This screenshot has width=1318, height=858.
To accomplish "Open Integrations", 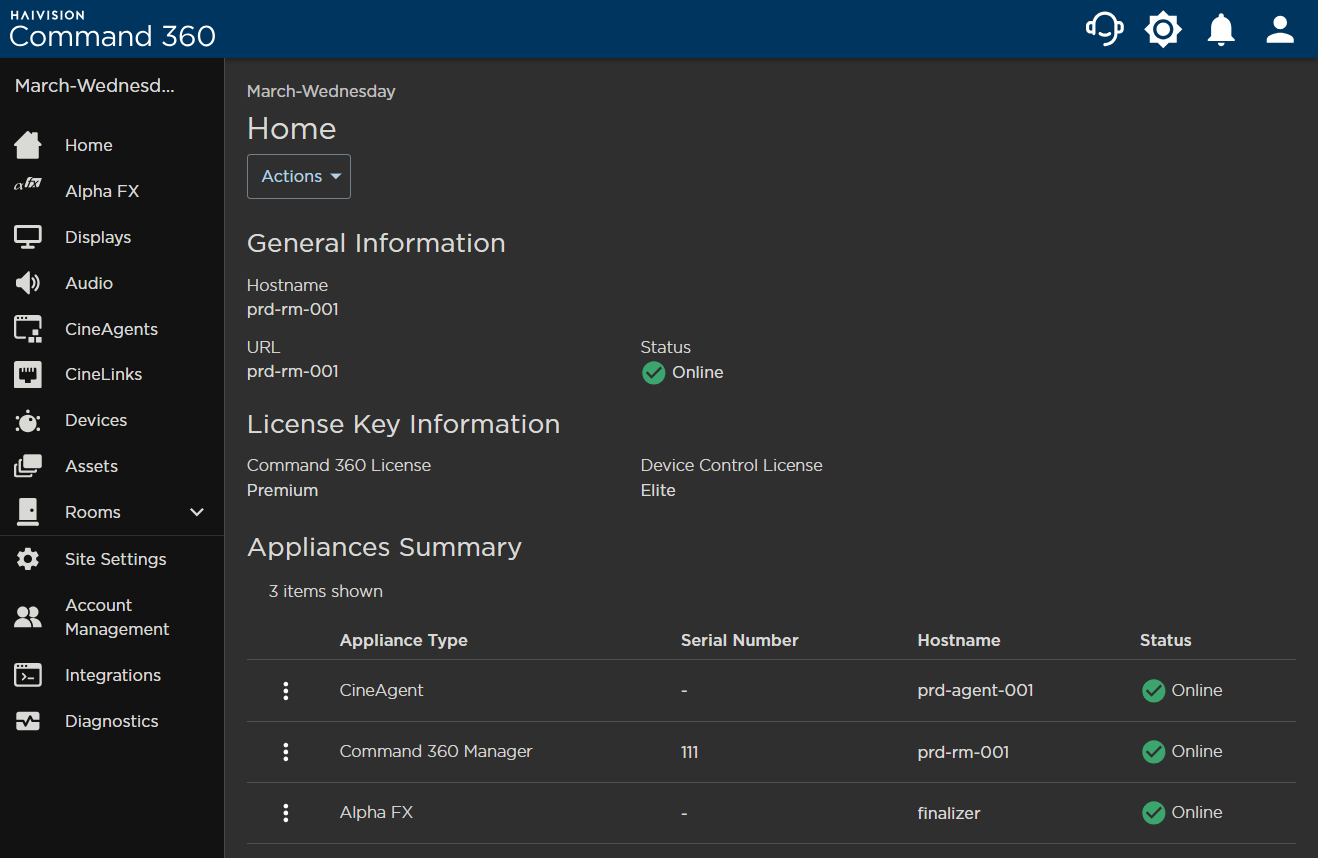I will 112,675.
